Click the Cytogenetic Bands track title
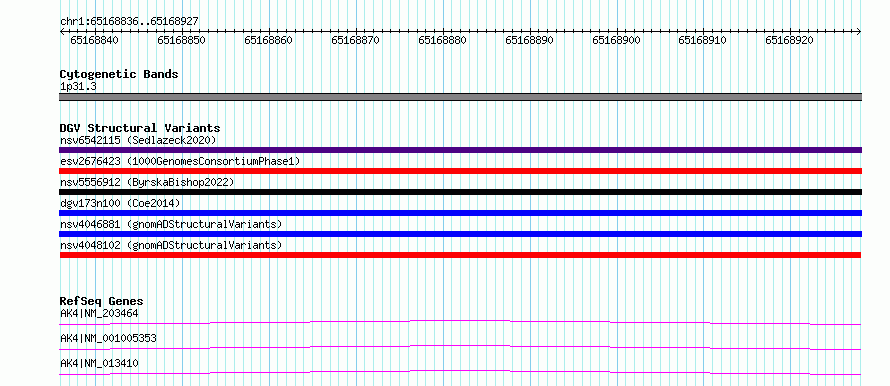The height and width of the screenshot is (386, 890). (119, 74)
